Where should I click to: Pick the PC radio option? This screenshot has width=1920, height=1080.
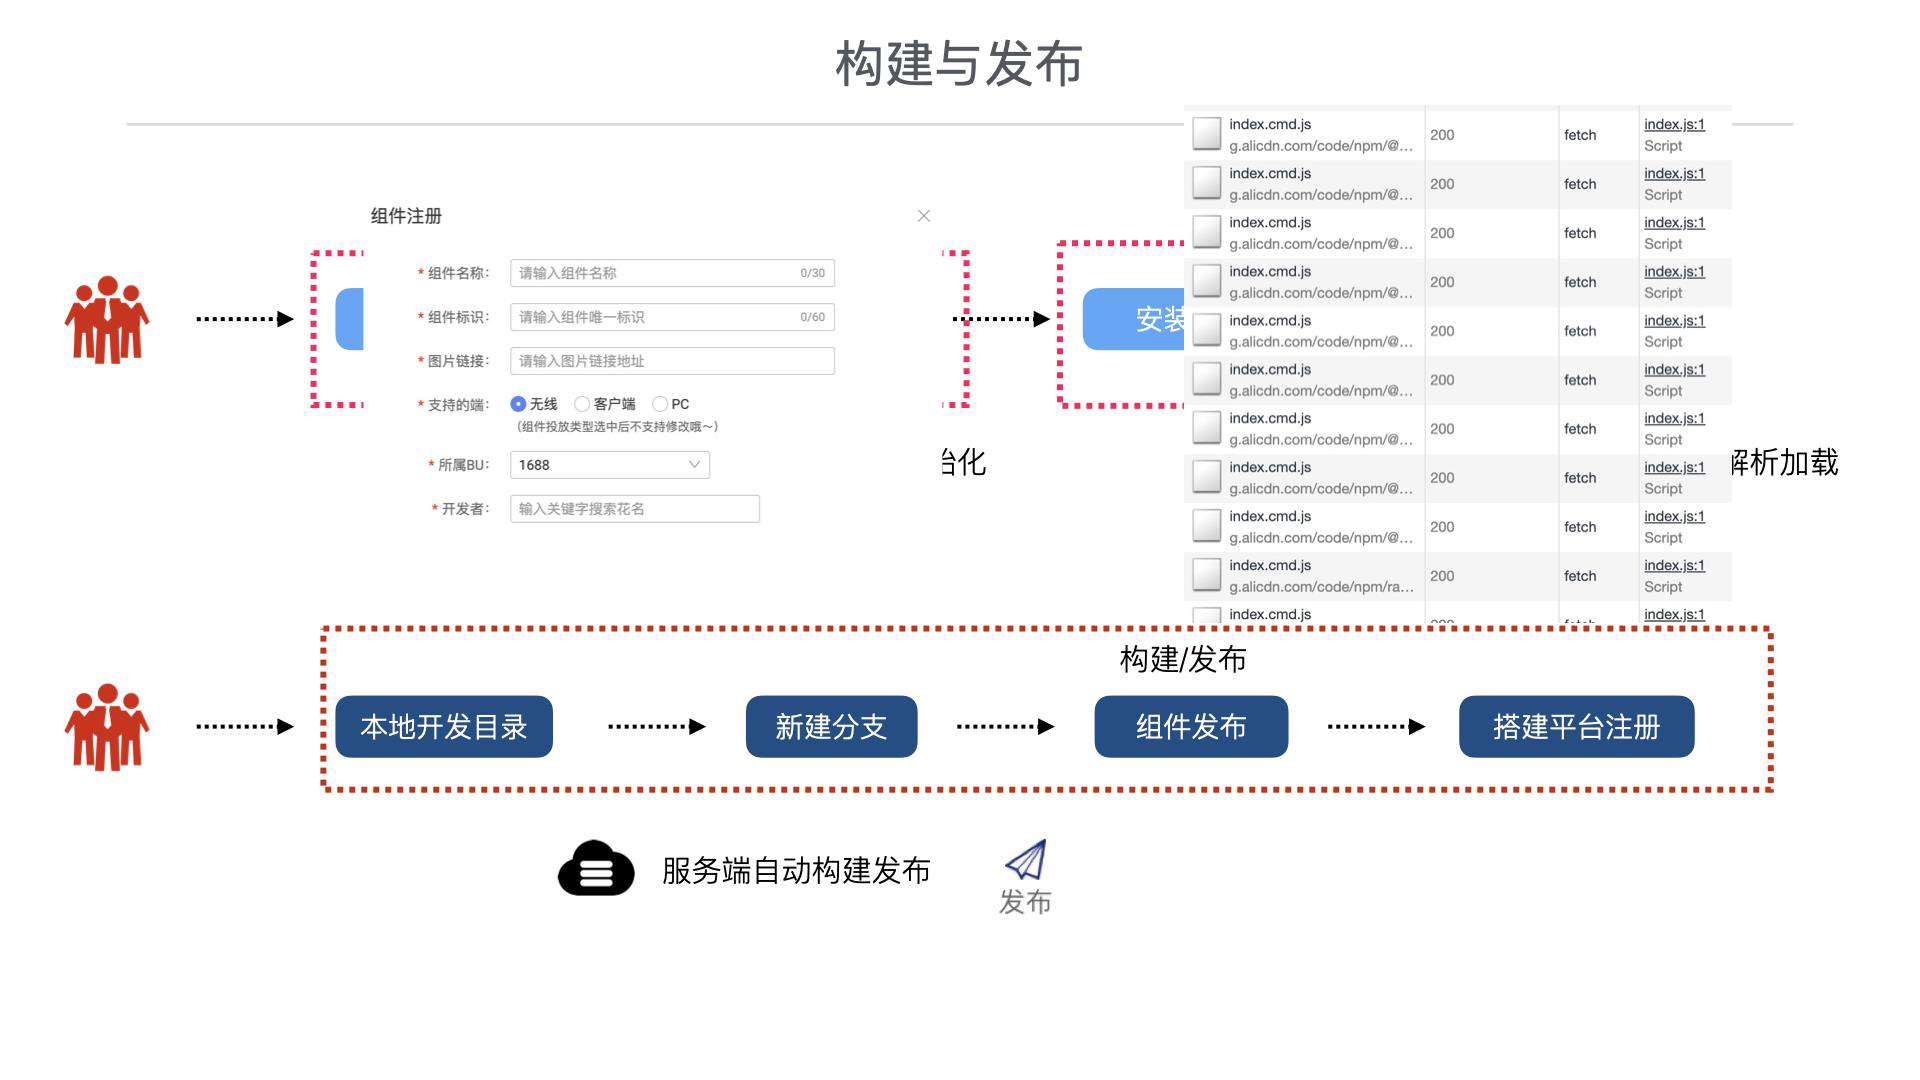click(660, 404)
